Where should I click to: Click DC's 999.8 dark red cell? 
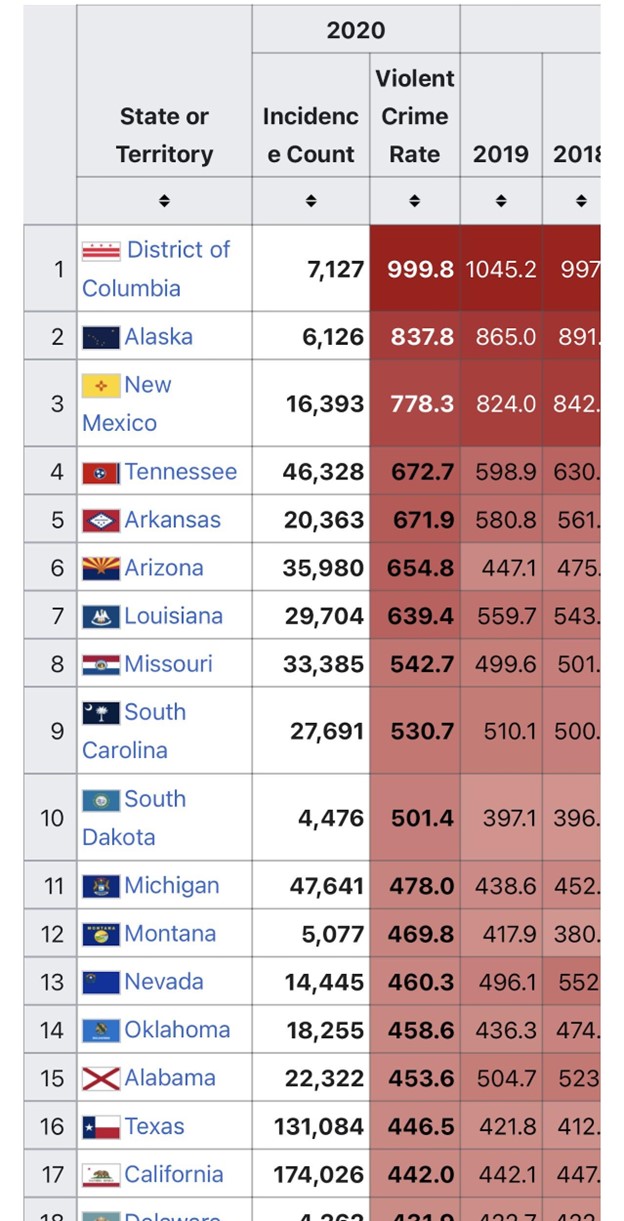click(414, 269)
